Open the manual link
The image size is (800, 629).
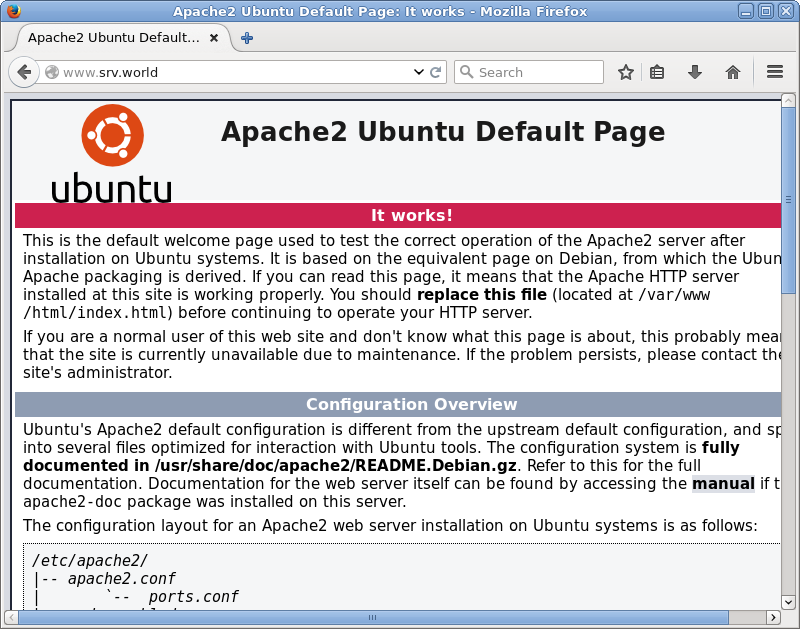click(x=723, y=484)
